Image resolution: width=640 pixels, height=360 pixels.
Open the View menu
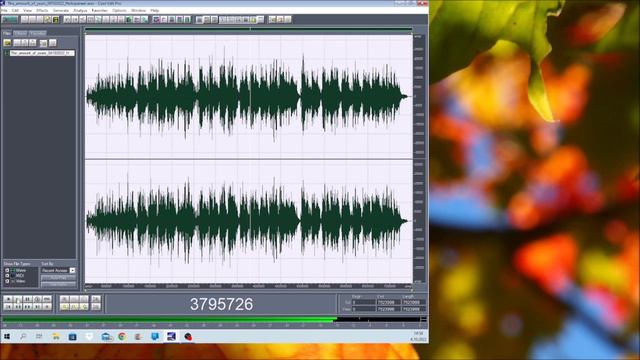(x=27, y=10)
